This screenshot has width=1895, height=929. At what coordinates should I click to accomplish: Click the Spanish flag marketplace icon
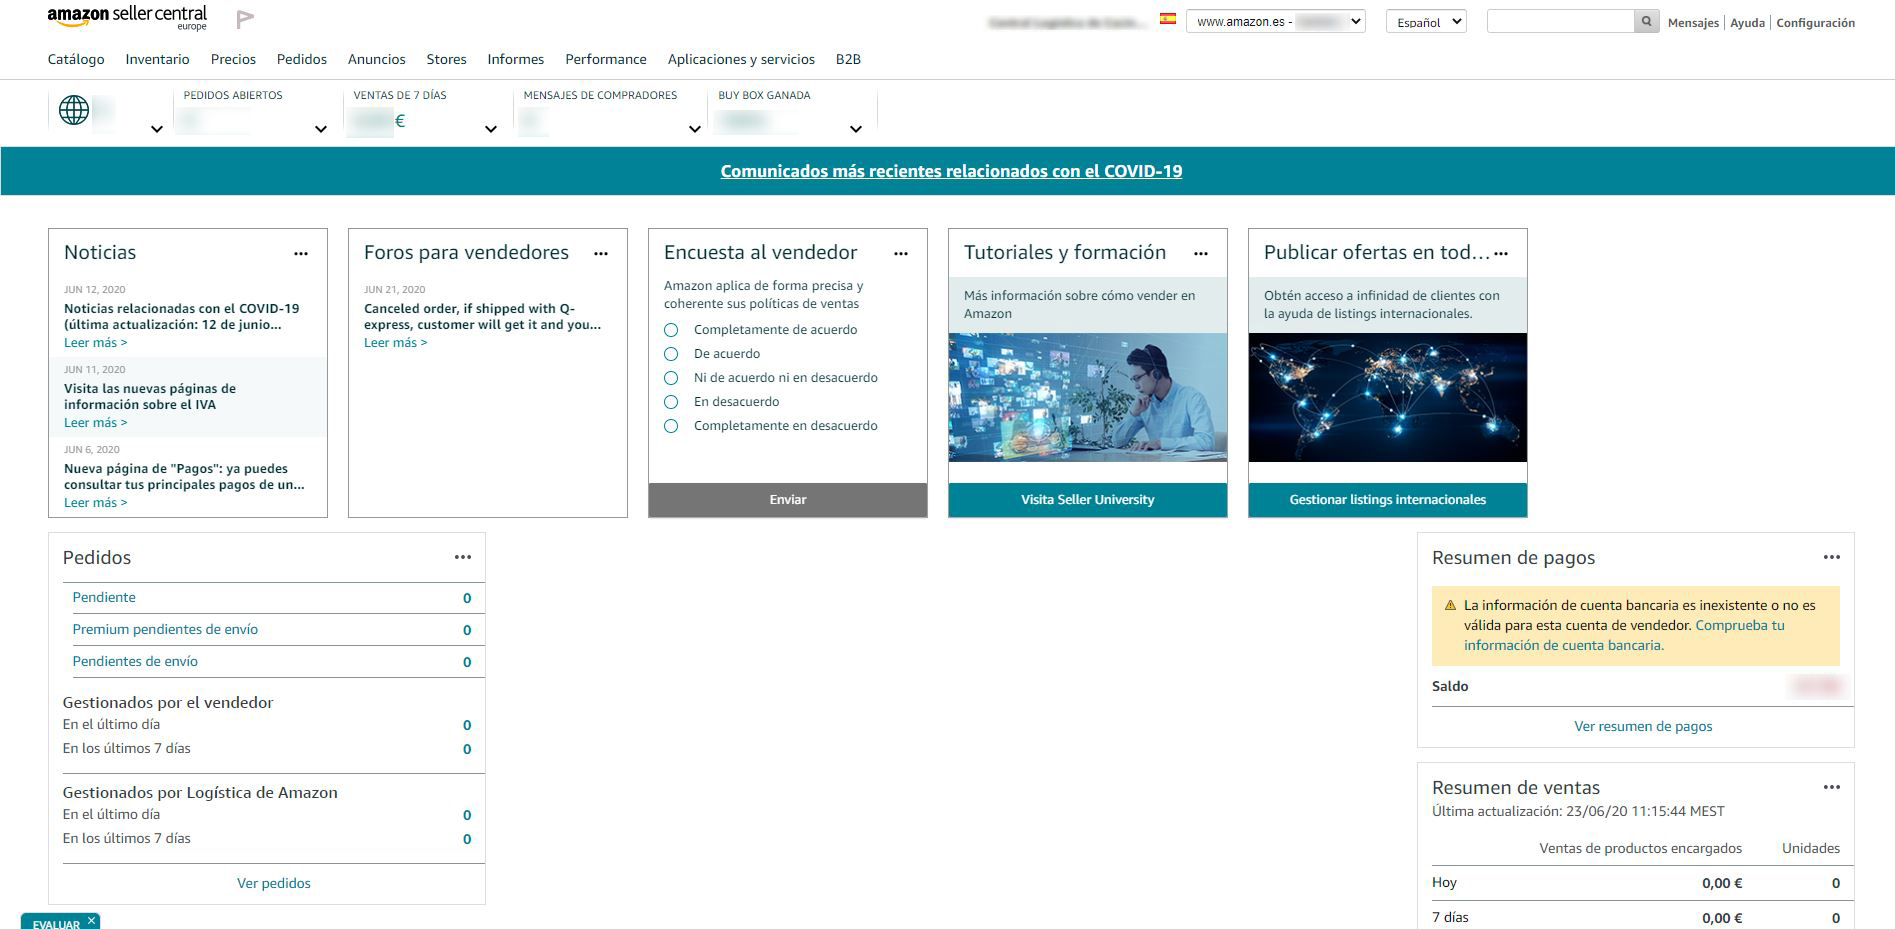coord(1167,18)
